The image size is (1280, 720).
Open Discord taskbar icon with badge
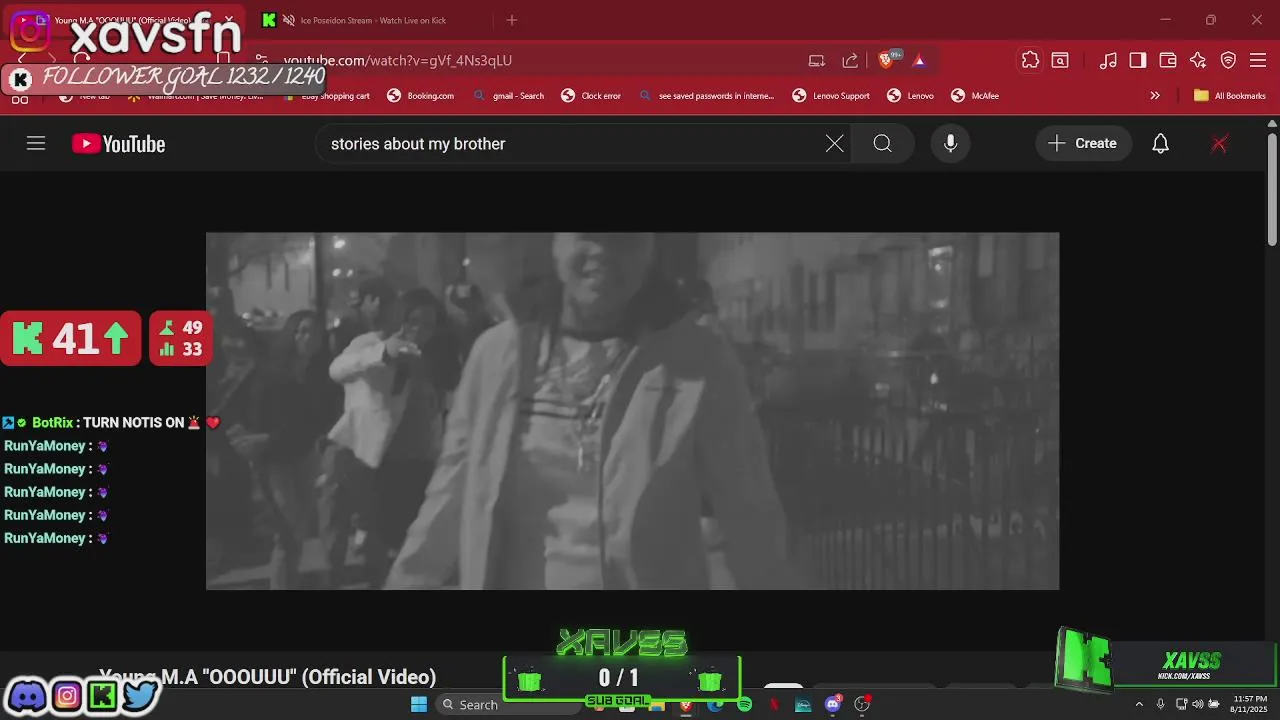click(833, 705)
